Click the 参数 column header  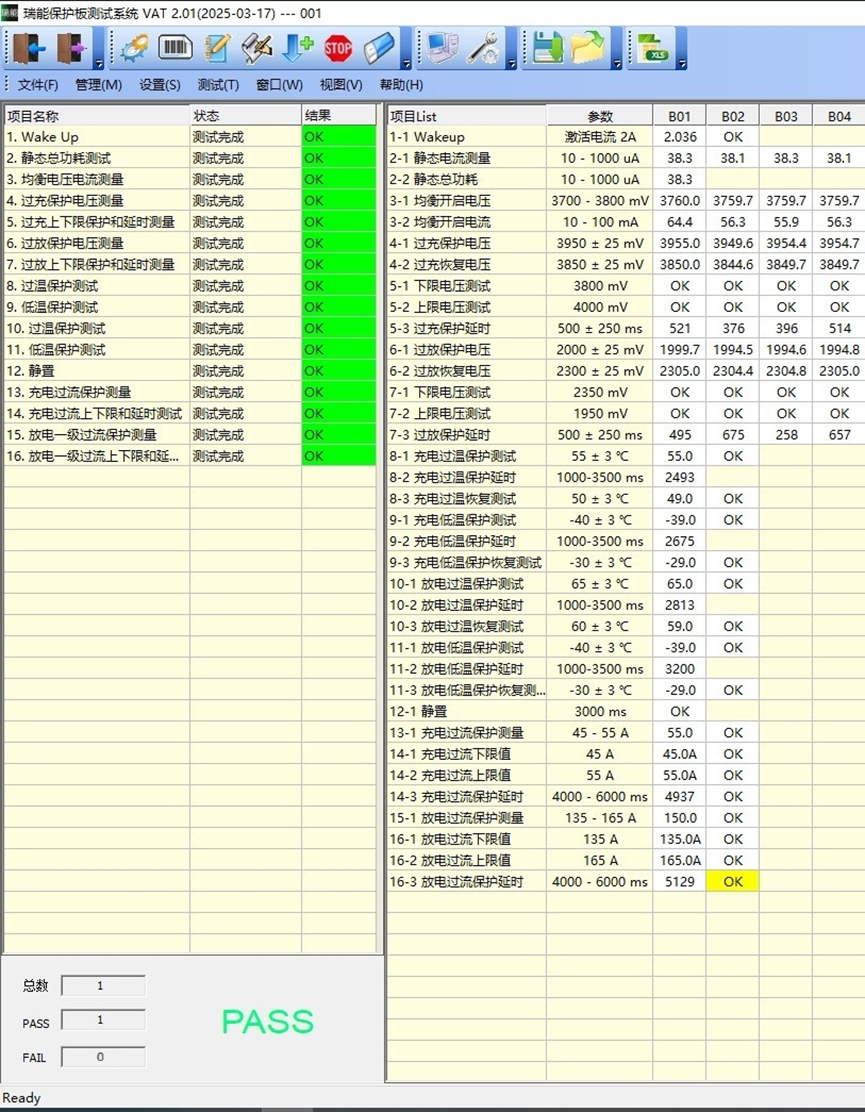coord(600,116)
